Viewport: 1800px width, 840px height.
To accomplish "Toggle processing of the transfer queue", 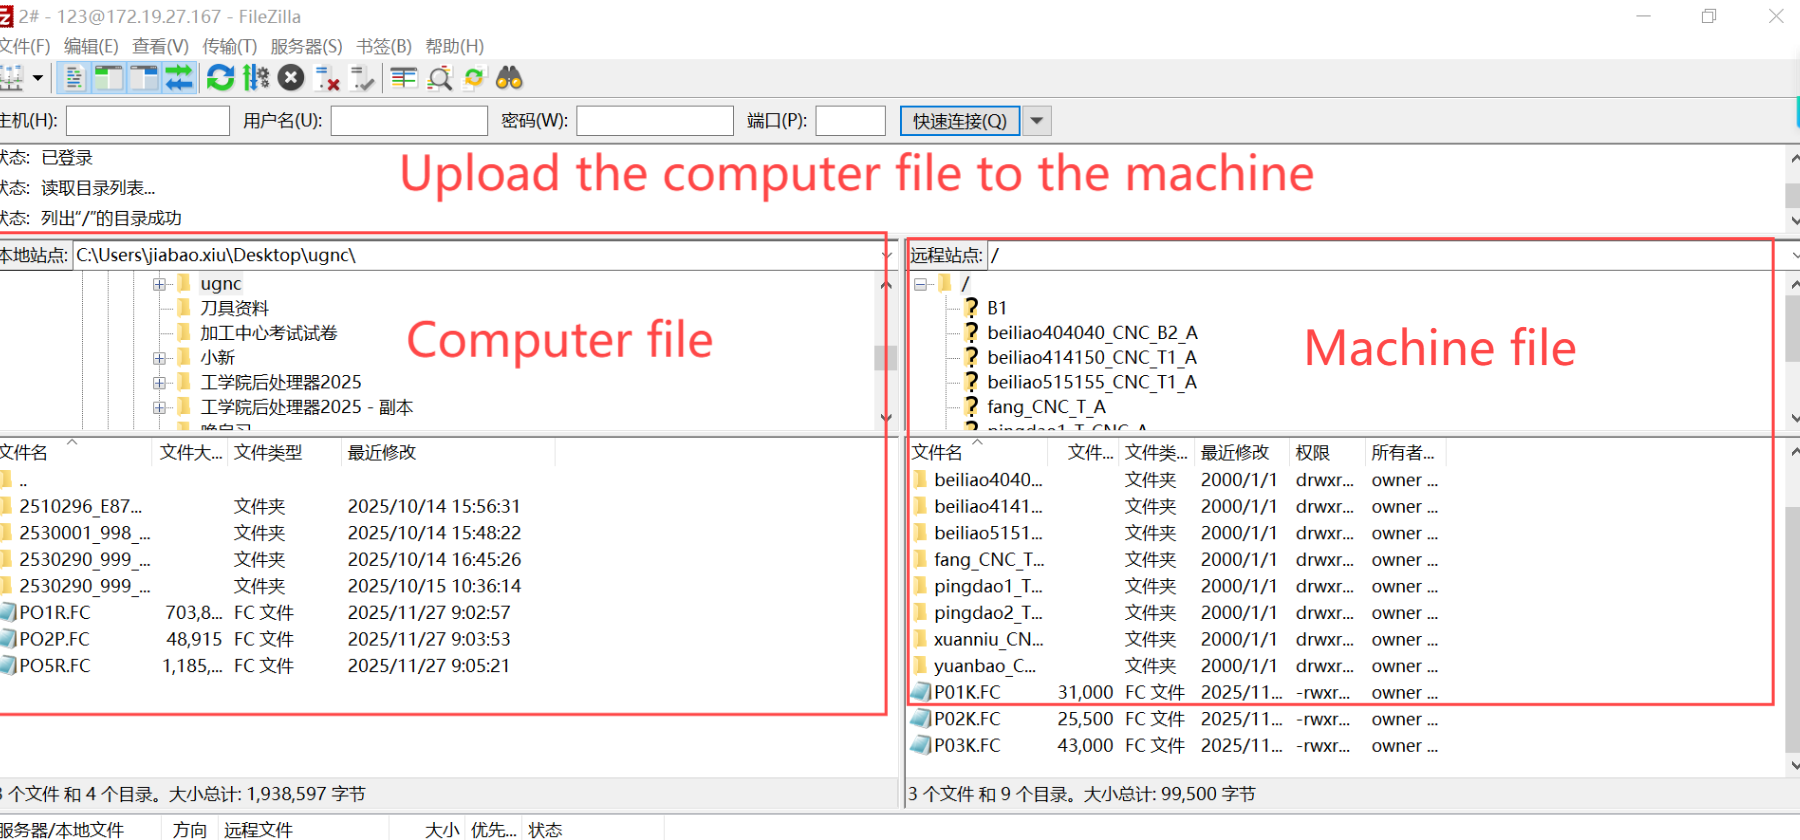I will pyautogui.click(x=256, y=78).
